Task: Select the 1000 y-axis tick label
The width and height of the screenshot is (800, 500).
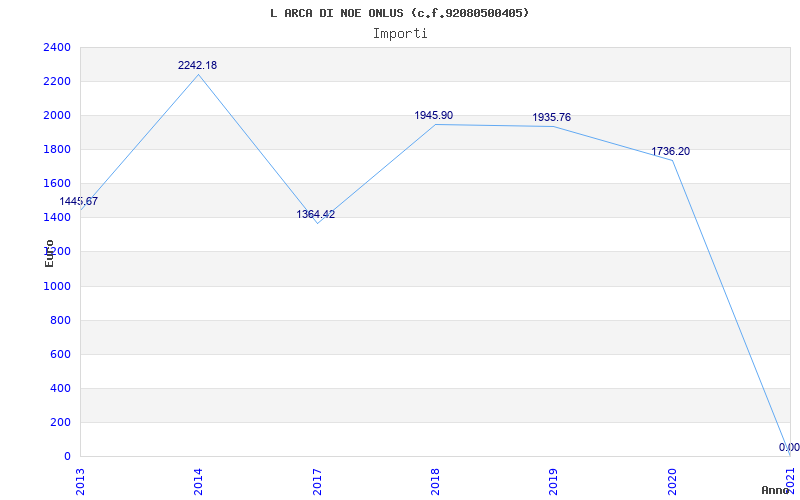Action: tap(57, 286)
